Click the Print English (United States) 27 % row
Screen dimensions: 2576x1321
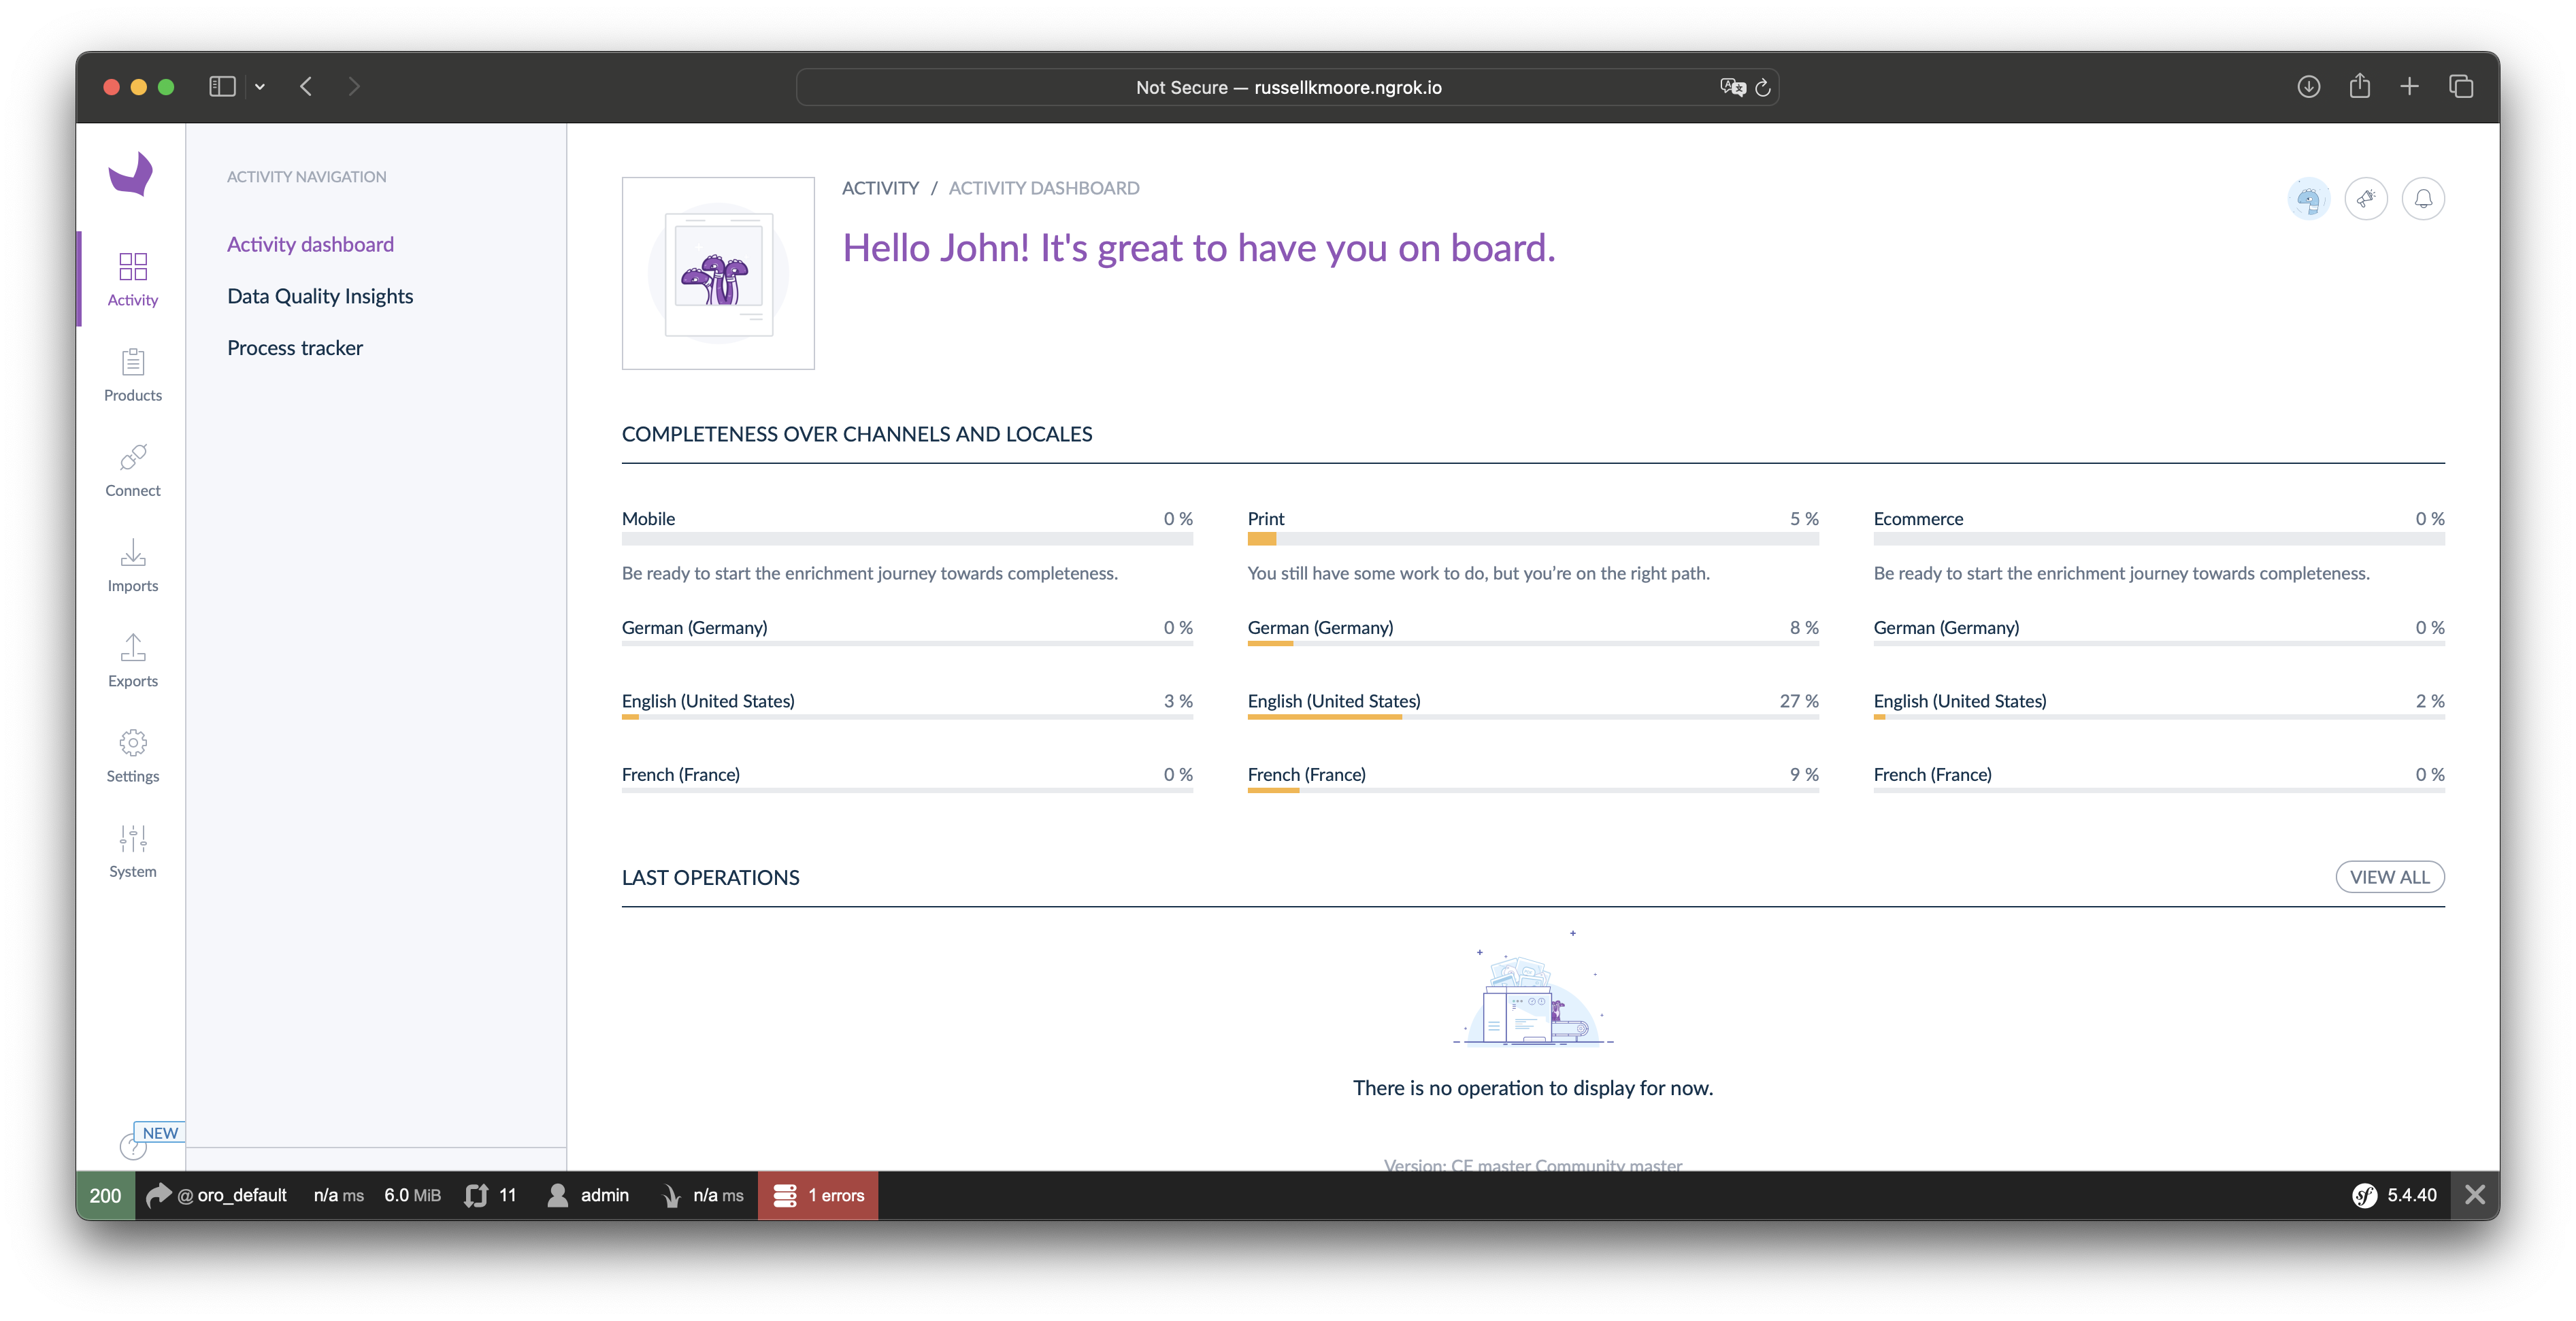pos(1533,705)
